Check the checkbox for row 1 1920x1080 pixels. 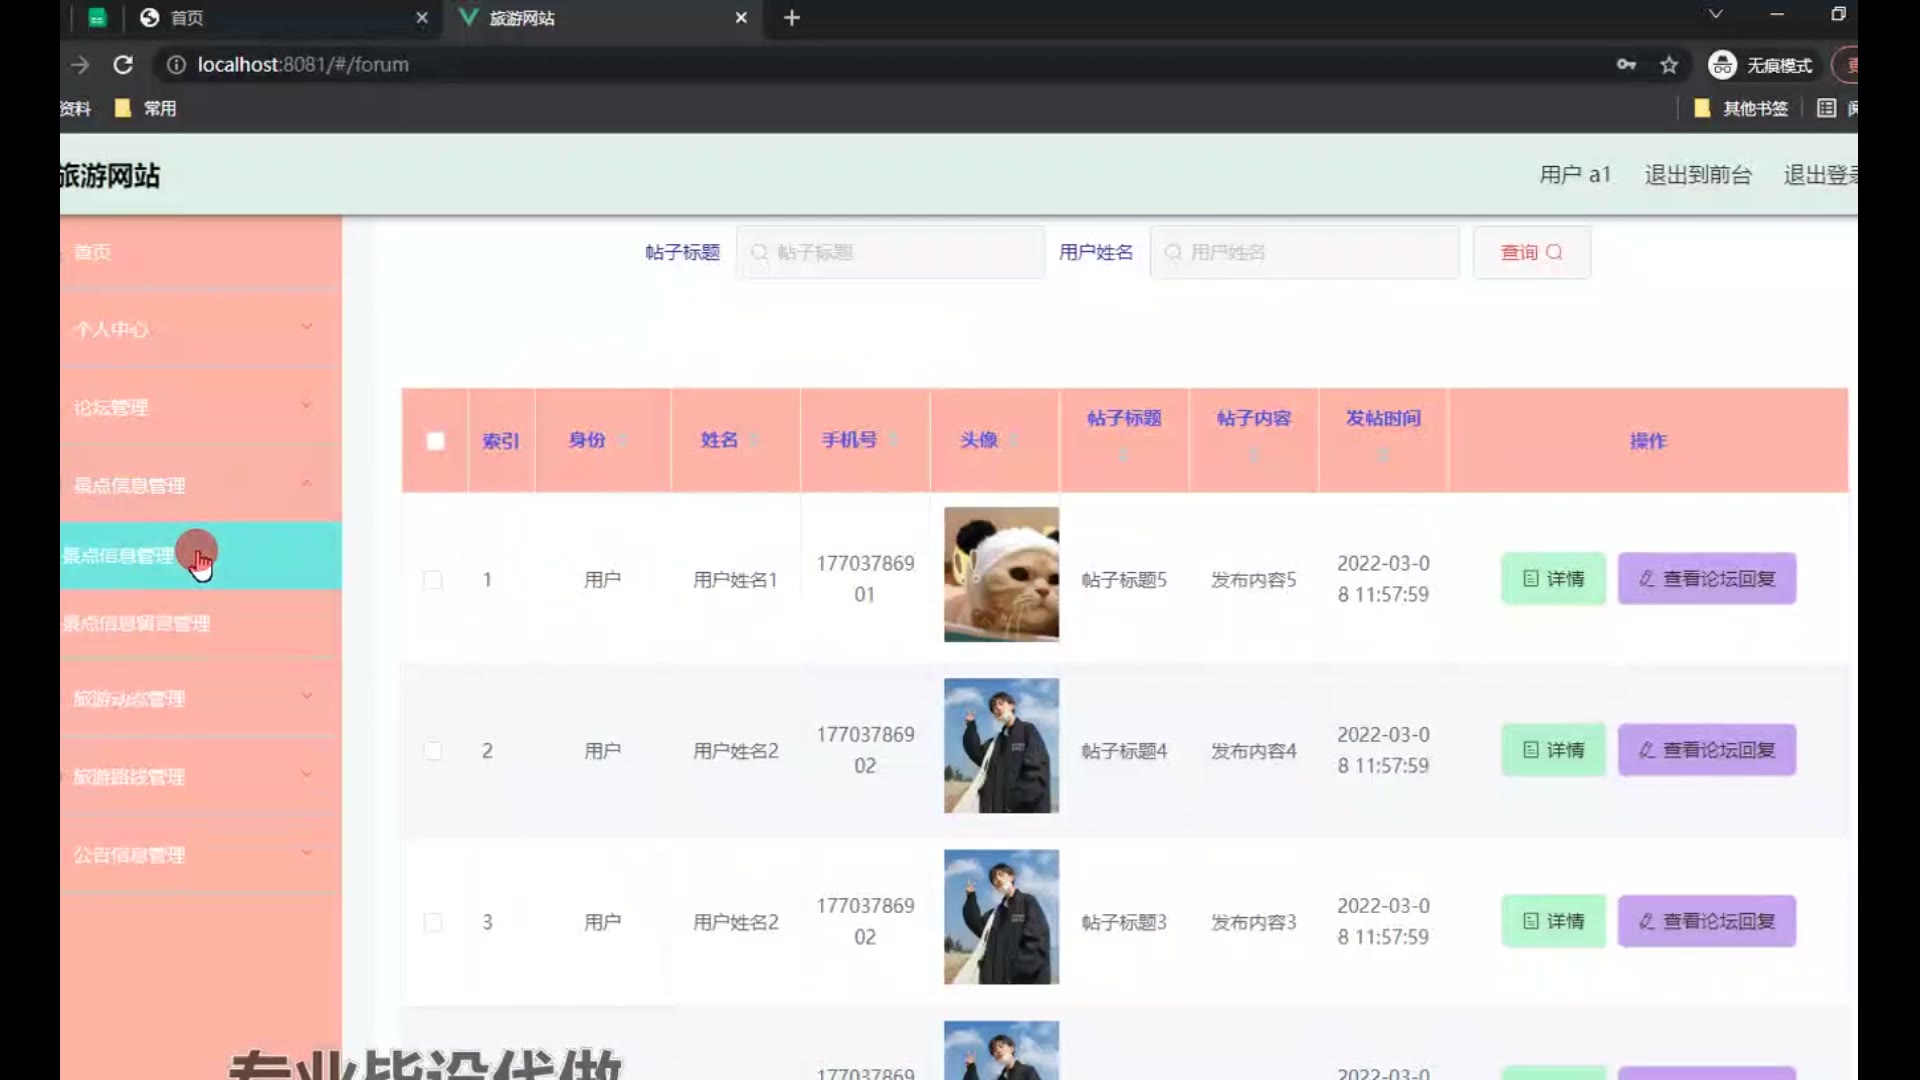[x=432, y=580]
